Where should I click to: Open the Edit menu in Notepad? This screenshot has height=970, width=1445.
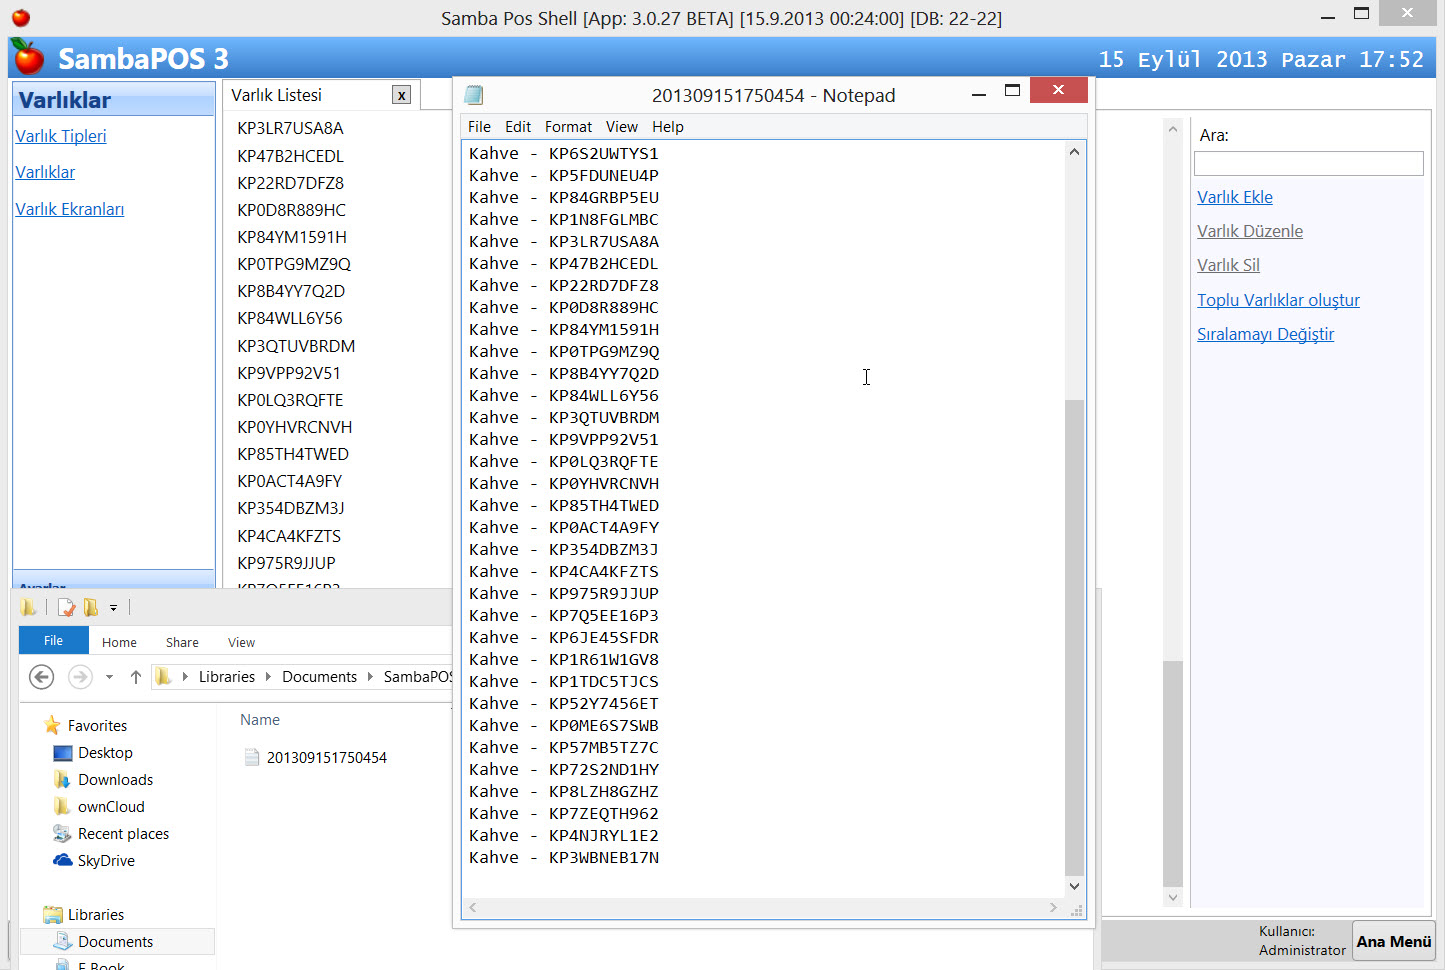pyautogui.click(x=517, y=127)
